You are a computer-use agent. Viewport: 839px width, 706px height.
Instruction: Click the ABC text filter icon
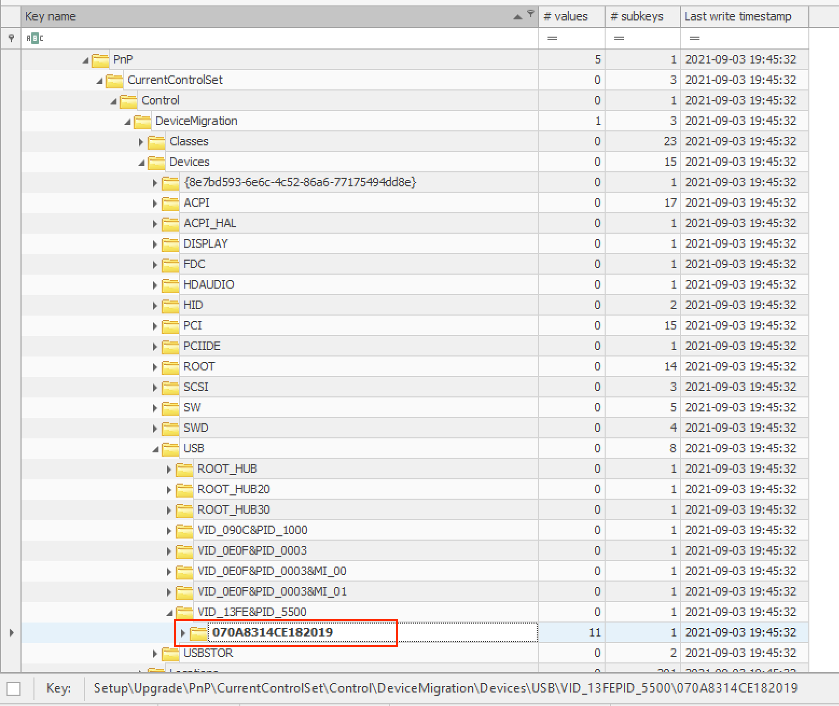click(35, 38)
